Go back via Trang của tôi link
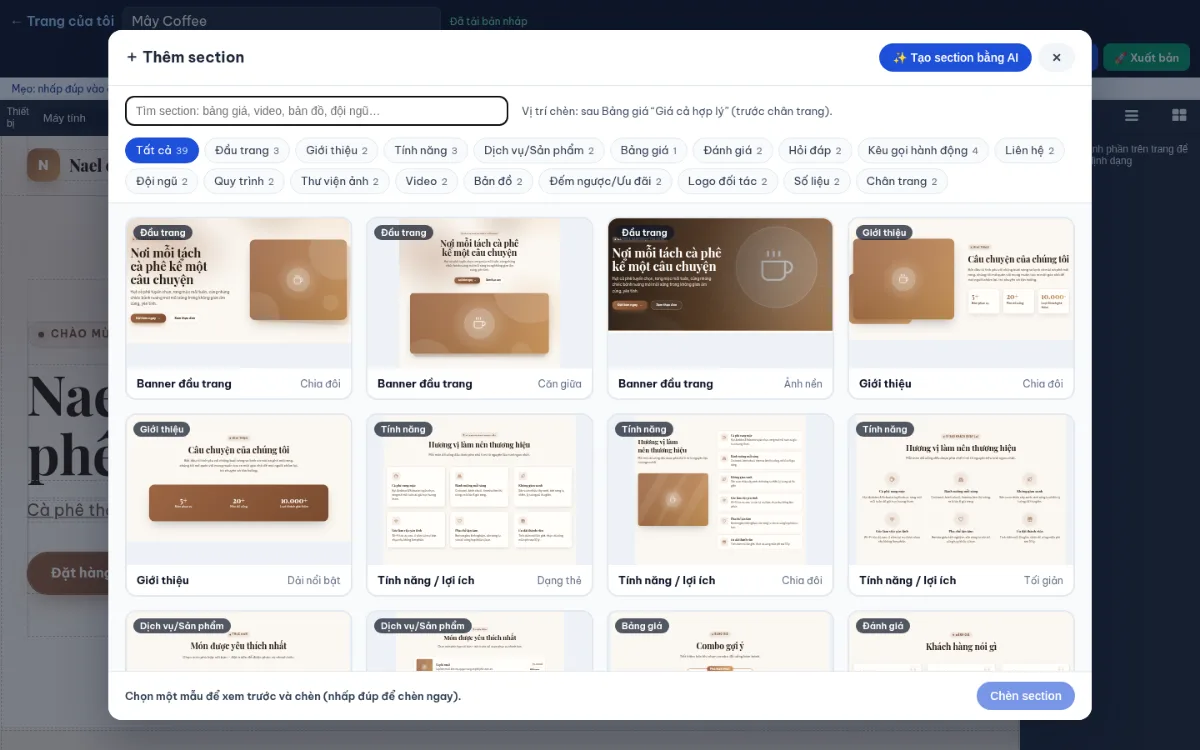Screen dimensions: 1200x750 (x=62, y=21)
